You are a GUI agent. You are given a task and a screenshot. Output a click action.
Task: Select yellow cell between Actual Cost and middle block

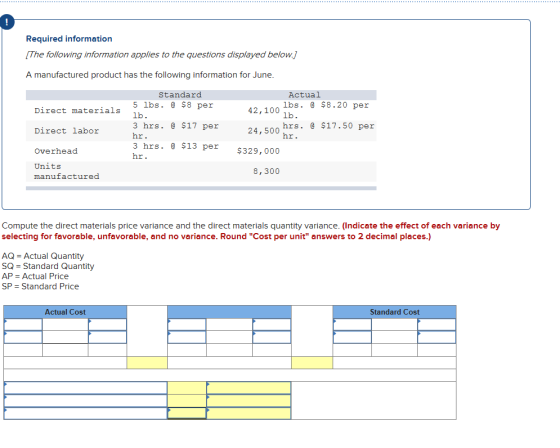coord(147,363)
